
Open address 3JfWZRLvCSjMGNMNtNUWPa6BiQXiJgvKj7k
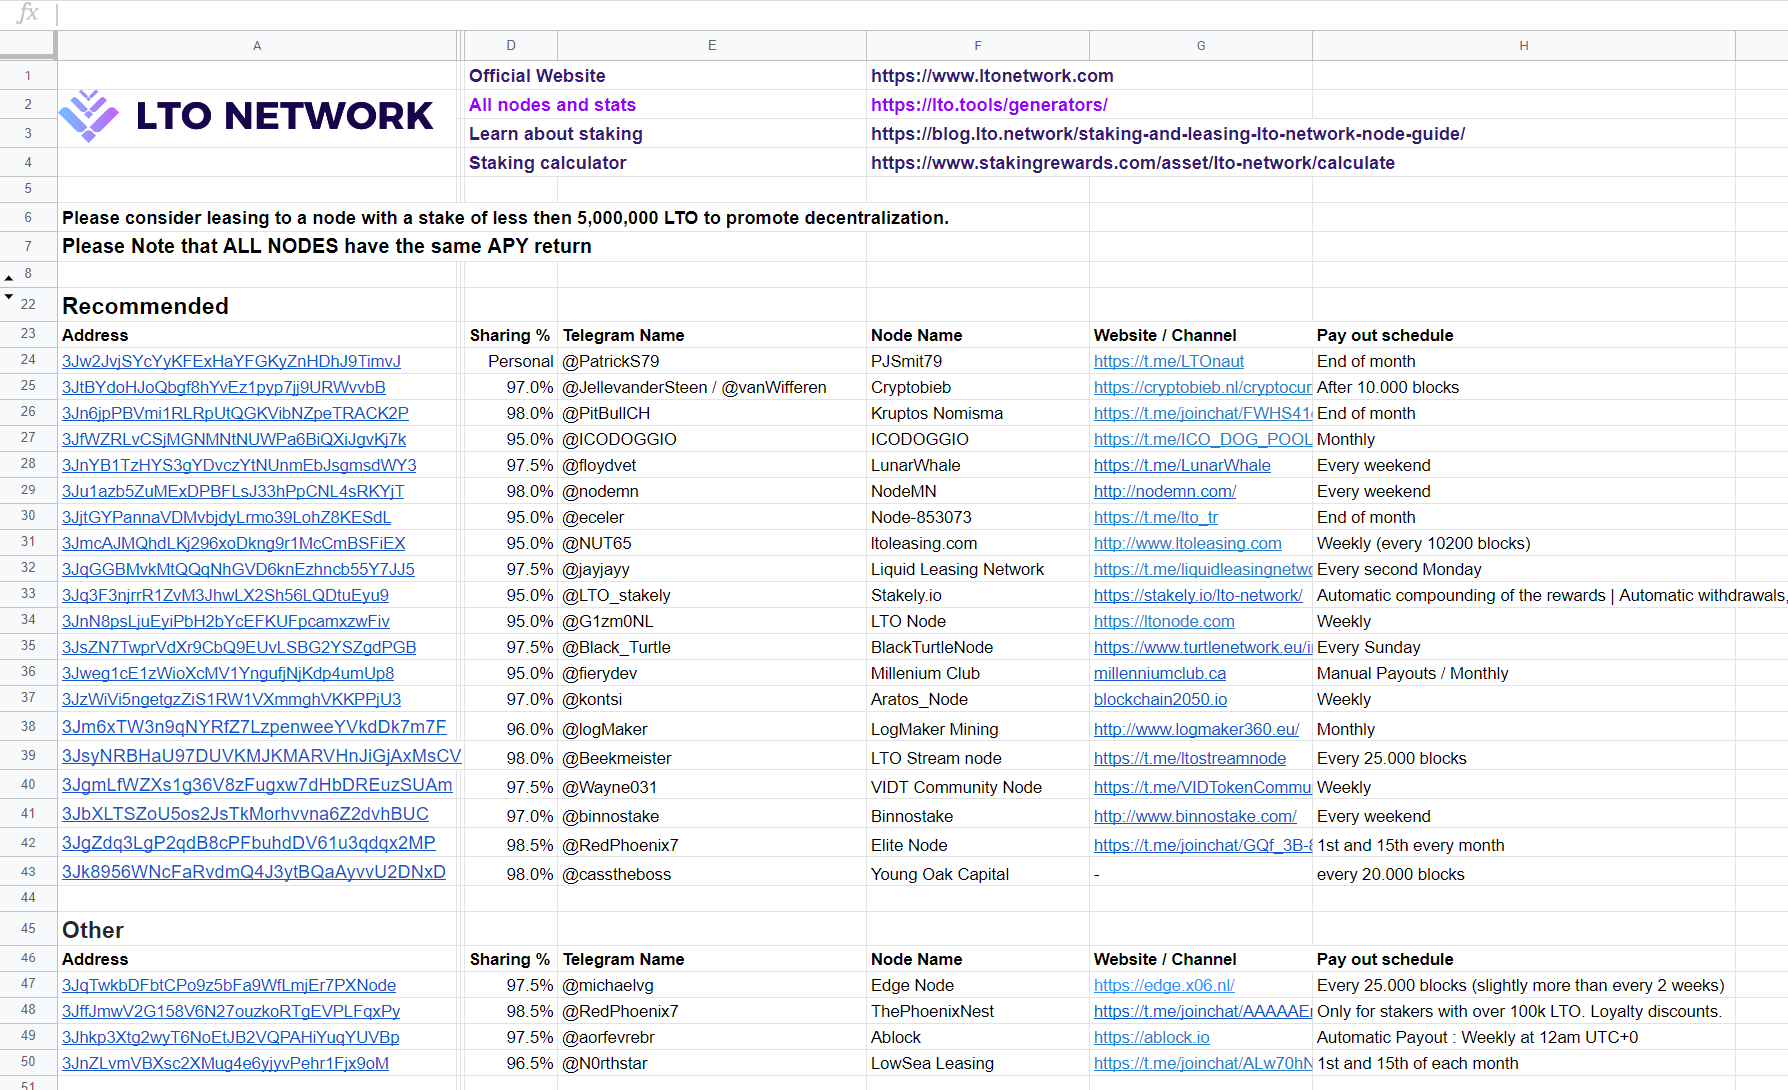click(x=234, y=439)
